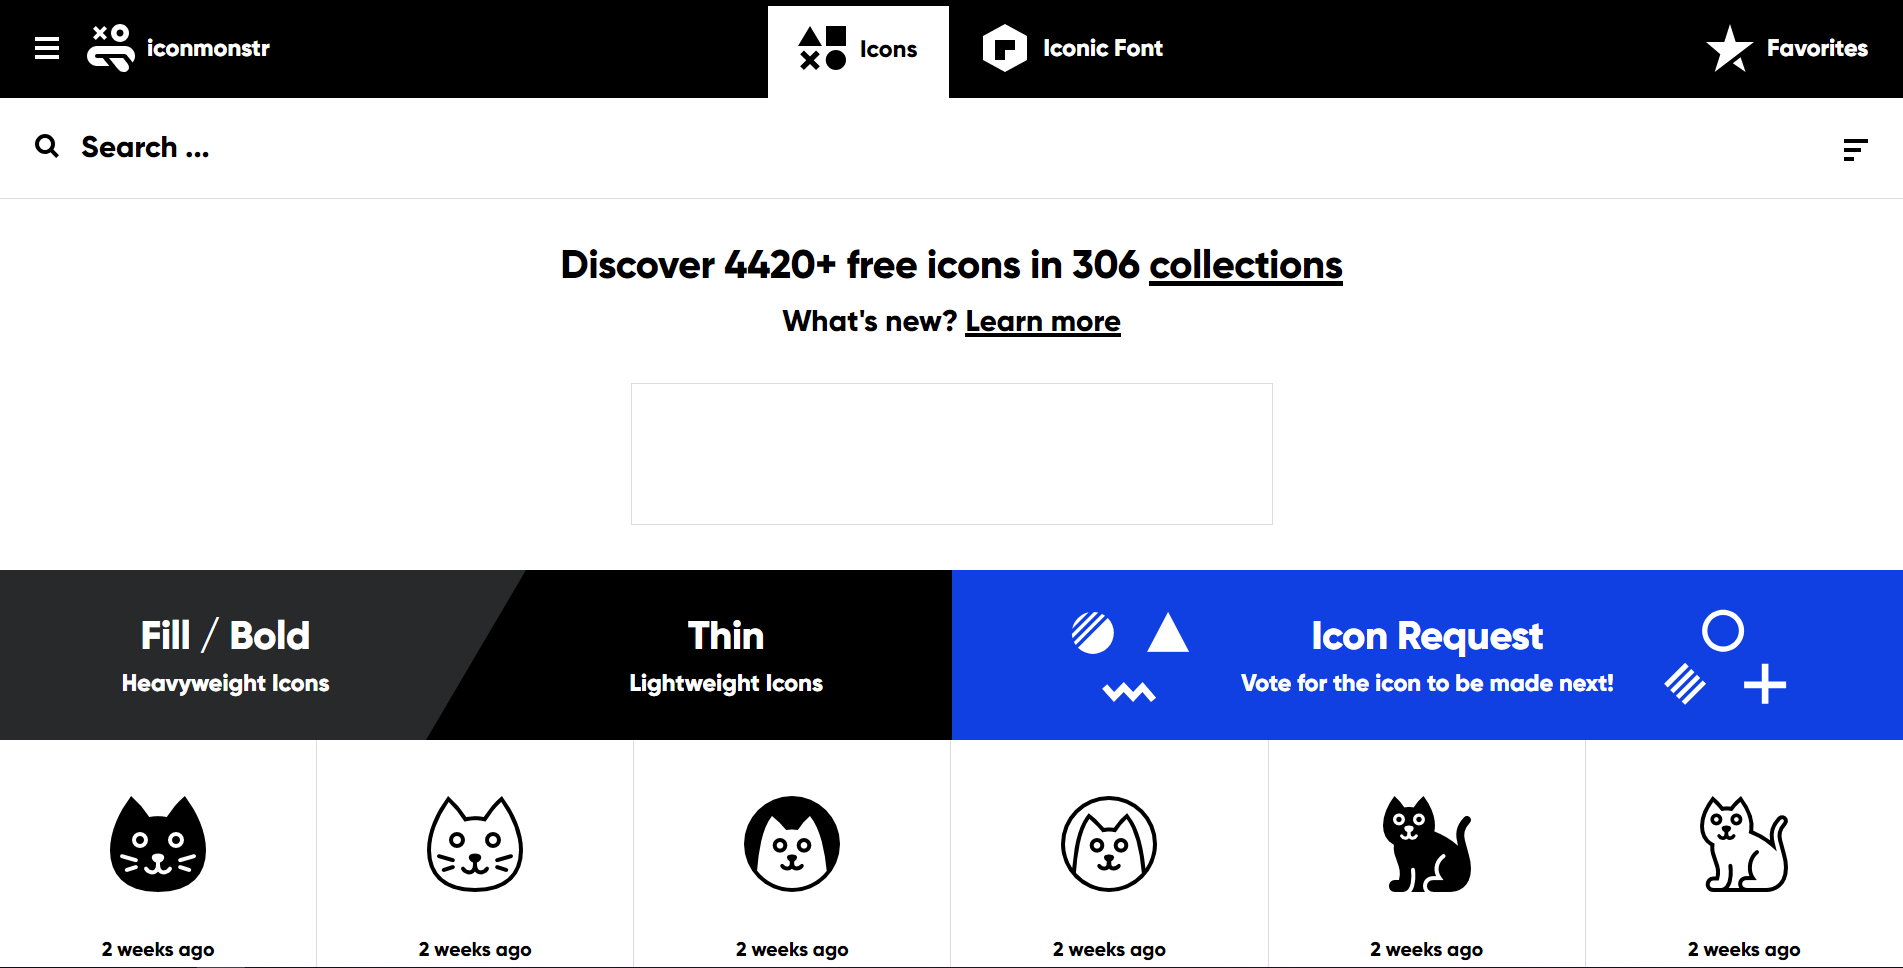This screenshot has width=1903, height=968.
Task: Show Fill / Bold heavyweight icons
Action: tap(225, 655)
